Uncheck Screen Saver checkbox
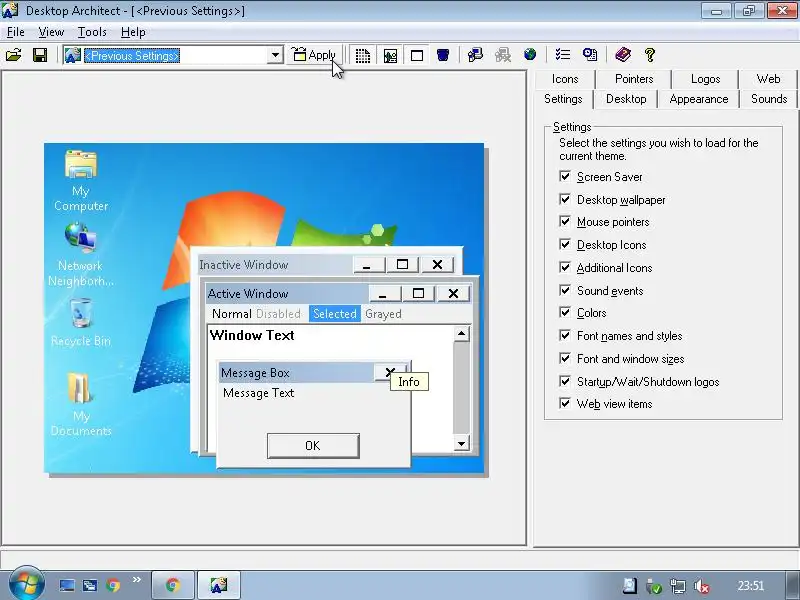The width and height of the screenshot is (800, 600). click(565, 177)
